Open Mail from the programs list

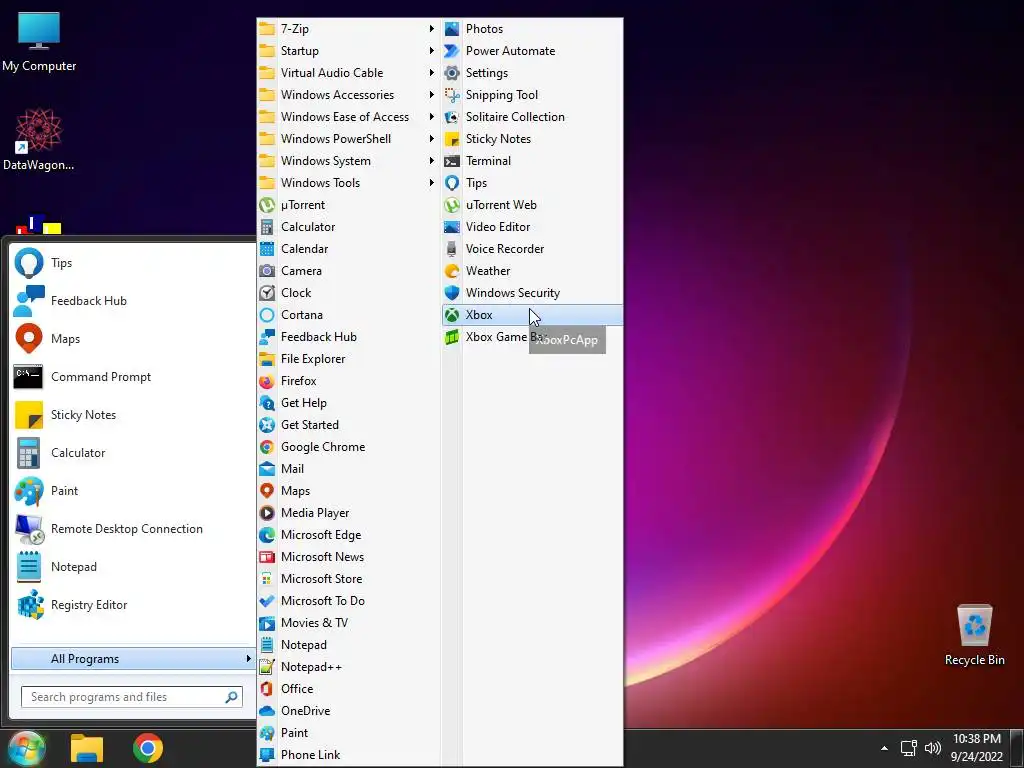[348, 469]
